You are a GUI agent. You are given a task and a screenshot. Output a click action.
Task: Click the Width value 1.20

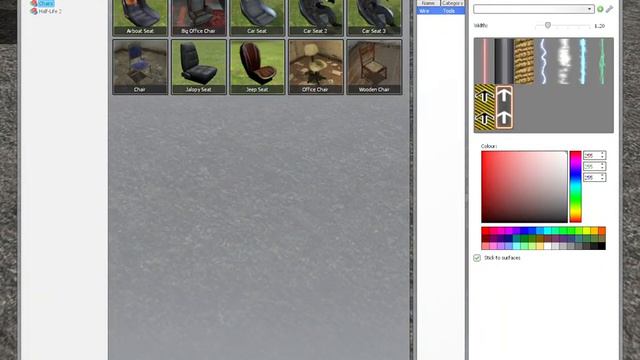(x=600, y=26)
